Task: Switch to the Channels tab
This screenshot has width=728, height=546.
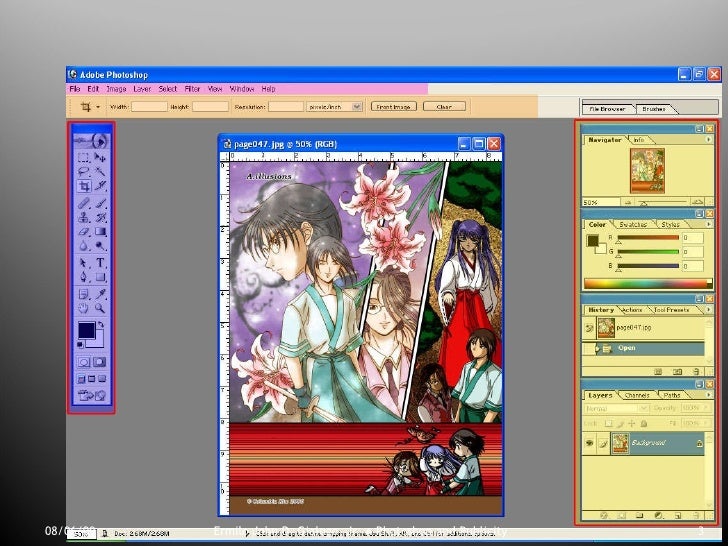Action: tap(637, 395)
